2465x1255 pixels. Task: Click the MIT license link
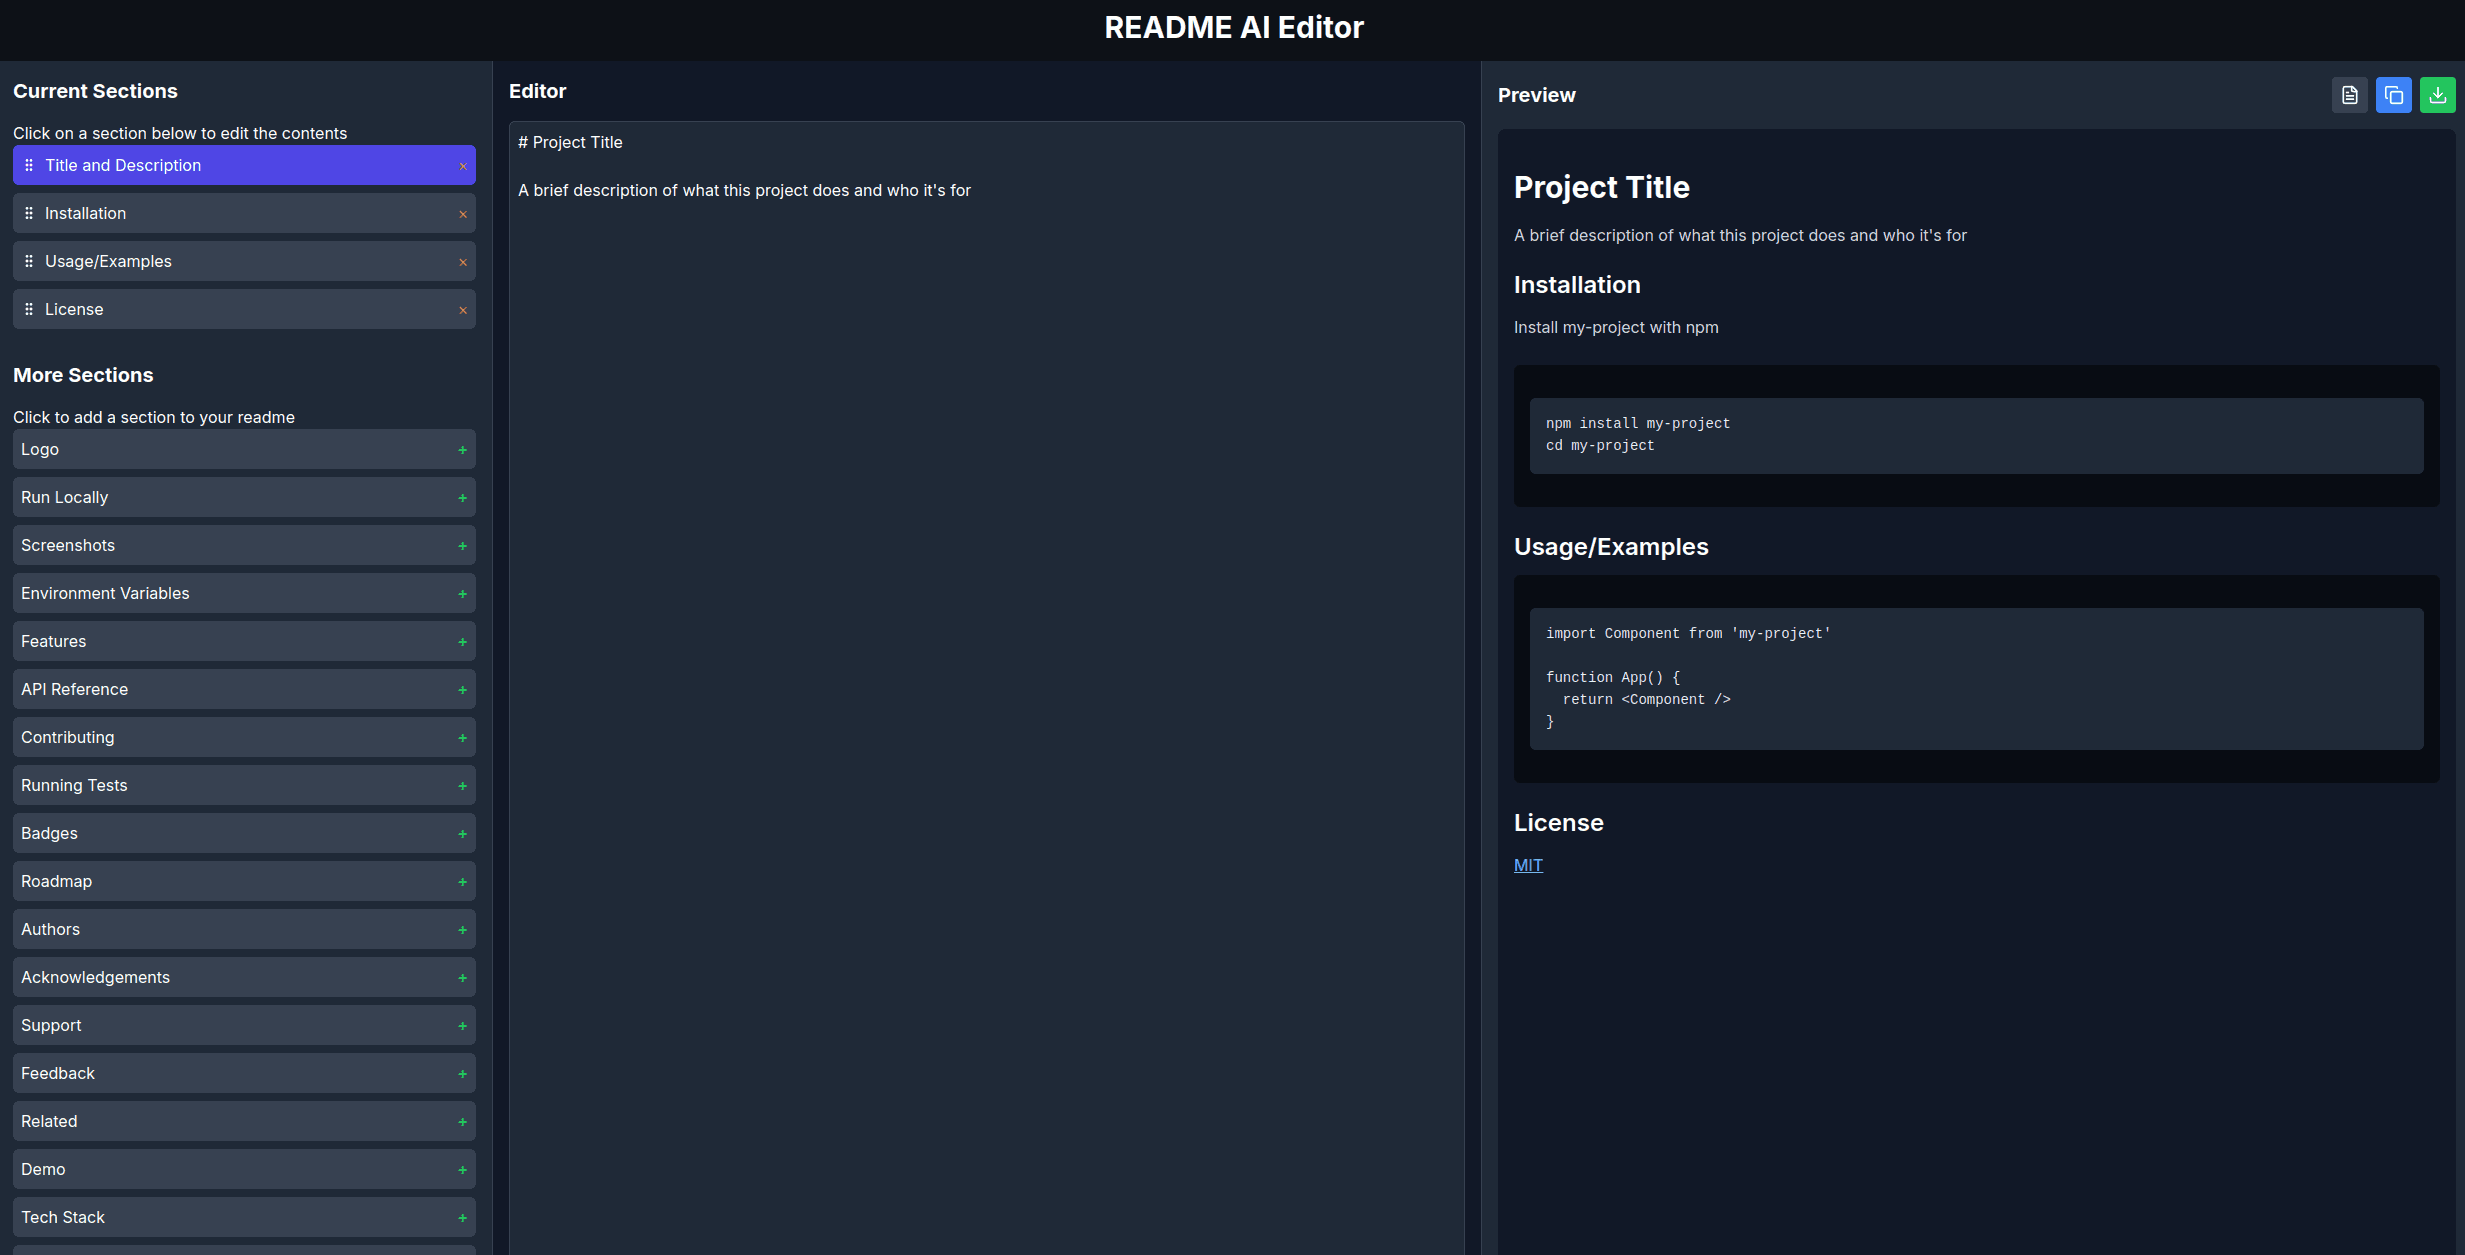coord(1527,864)
